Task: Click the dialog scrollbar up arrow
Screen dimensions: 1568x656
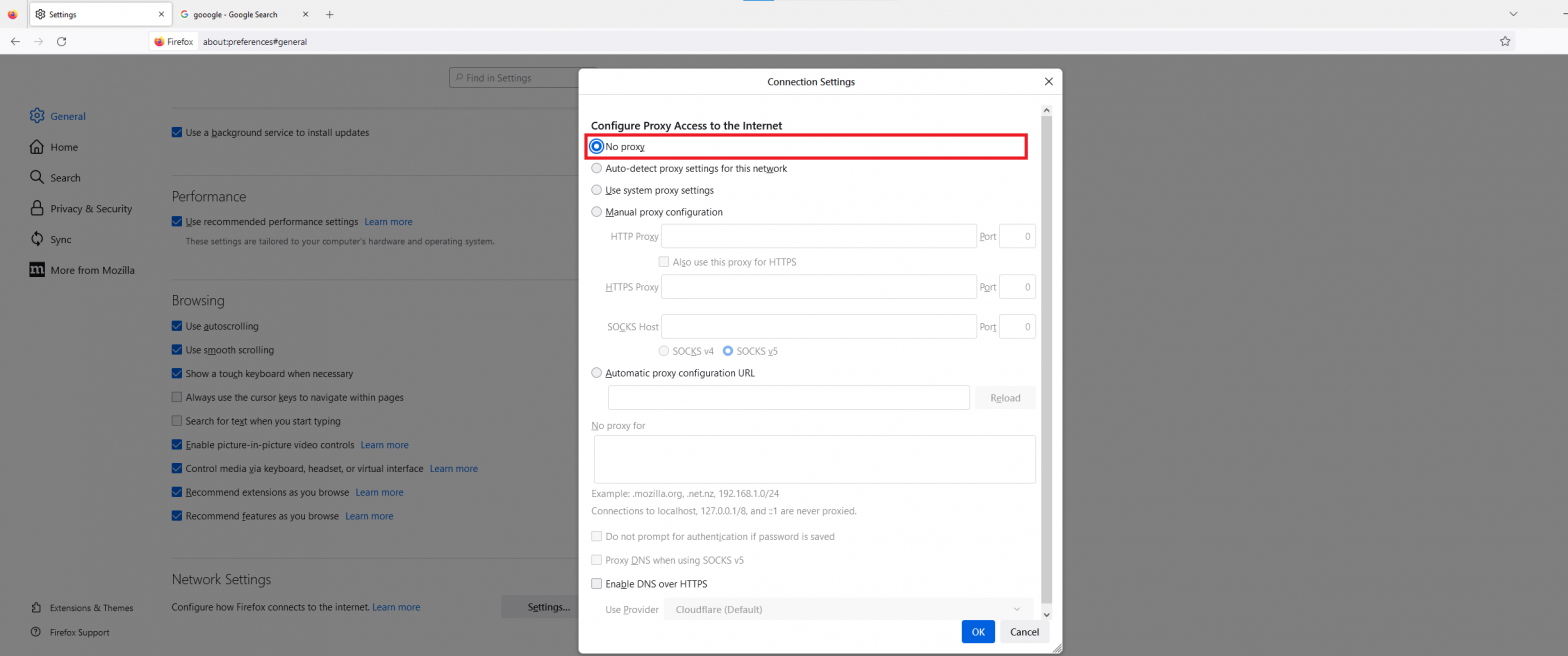Action: pyautogui.click(x=1046, y=110)
